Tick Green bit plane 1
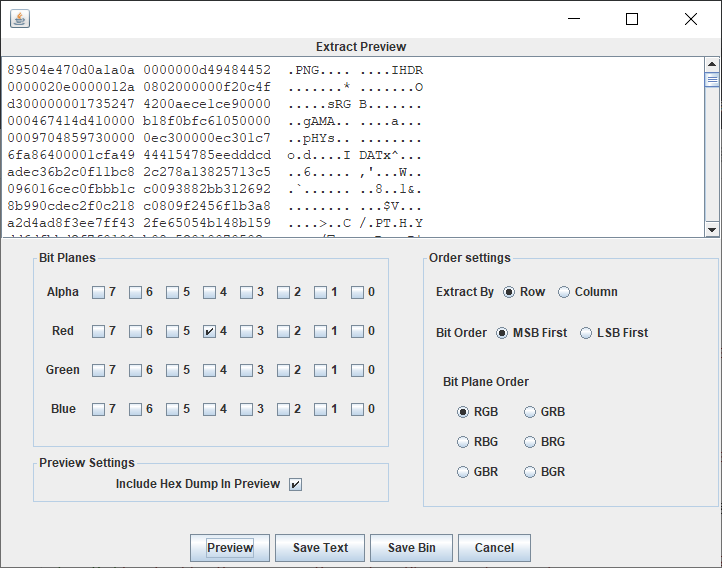 coord(320,371)
